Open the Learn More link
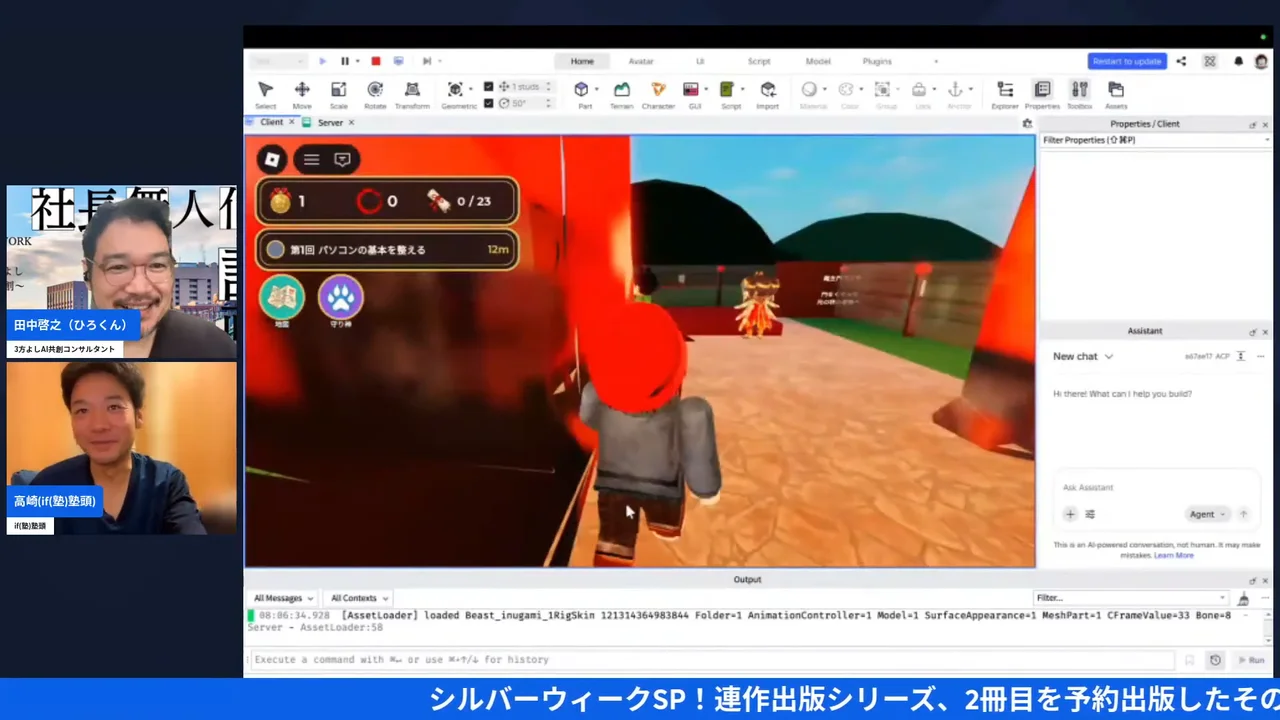Viewport: 1280px width, 720px height. 1174,555
